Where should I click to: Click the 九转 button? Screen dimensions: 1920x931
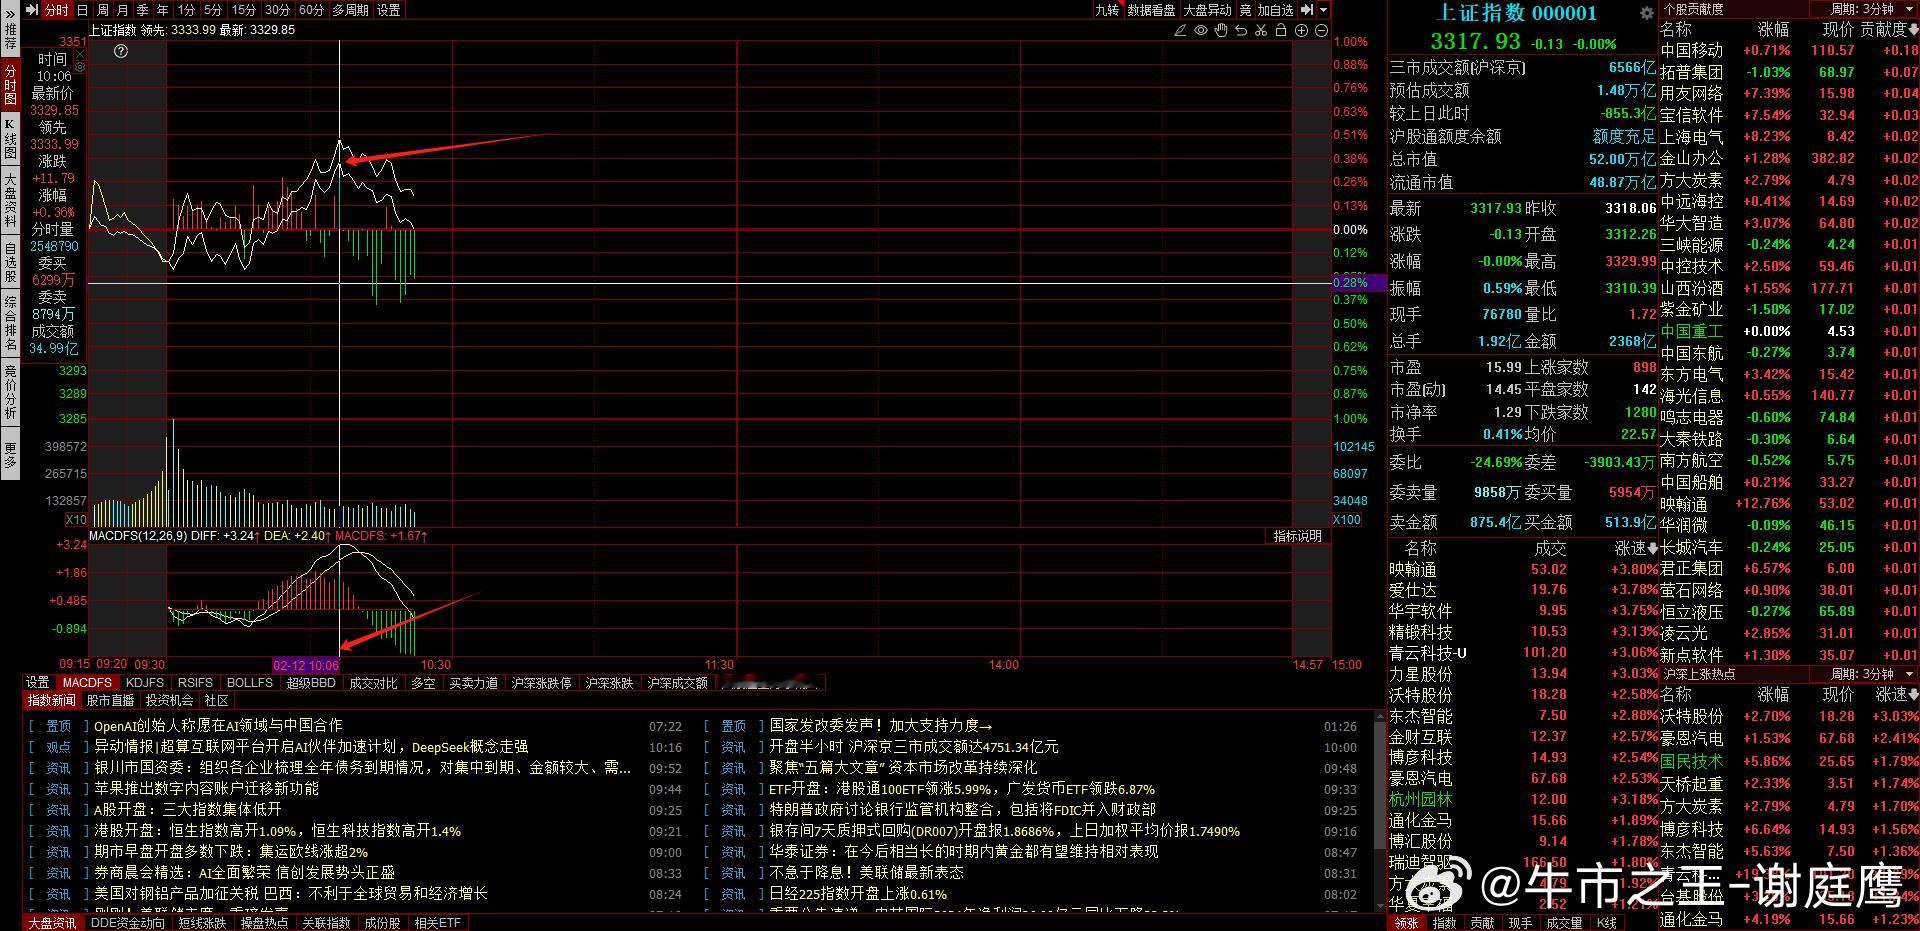[x=1107, y=10]
